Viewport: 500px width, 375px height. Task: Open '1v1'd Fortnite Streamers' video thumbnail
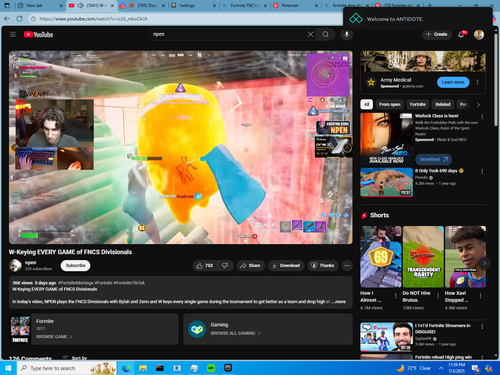pyautogui.click(x=386, y=337)
